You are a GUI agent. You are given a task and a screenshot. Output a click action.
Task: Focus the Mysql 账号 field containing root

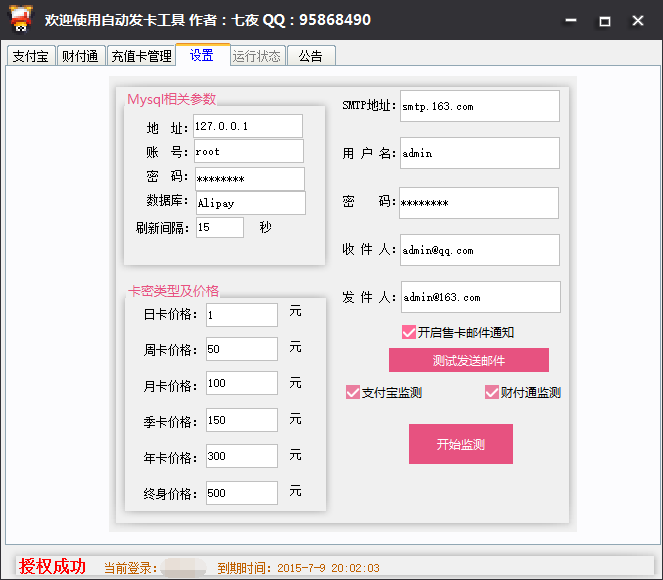[x=249, y=151]
